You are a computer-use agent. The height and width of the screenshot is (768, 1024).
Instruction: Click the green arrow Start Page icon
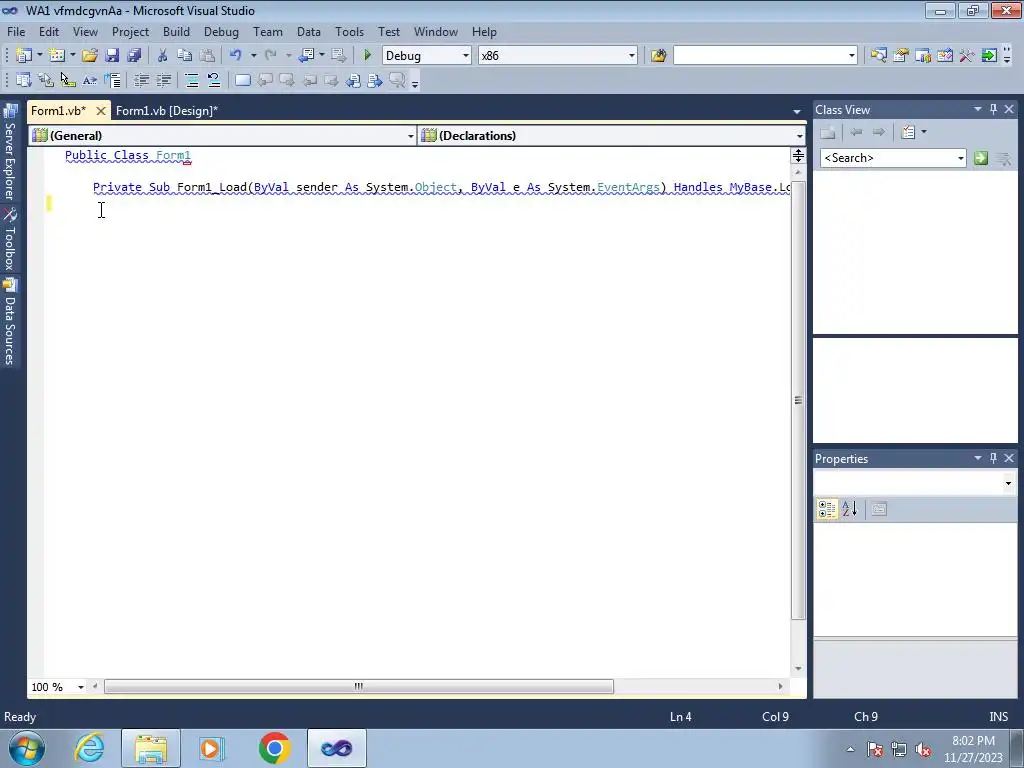(x=989, y=56)
